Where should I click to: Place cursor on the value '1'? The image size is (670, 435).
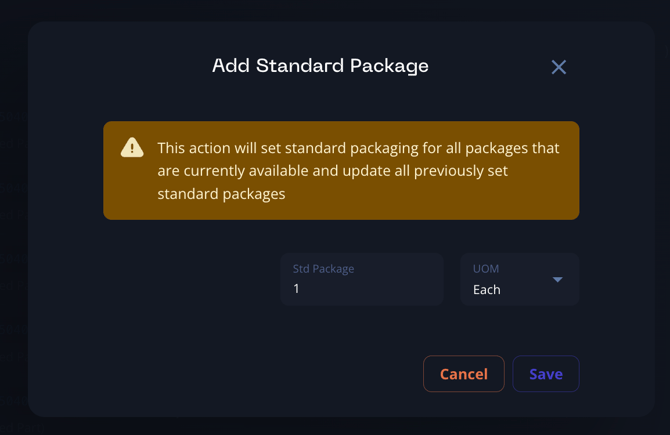tap(297, 289)
